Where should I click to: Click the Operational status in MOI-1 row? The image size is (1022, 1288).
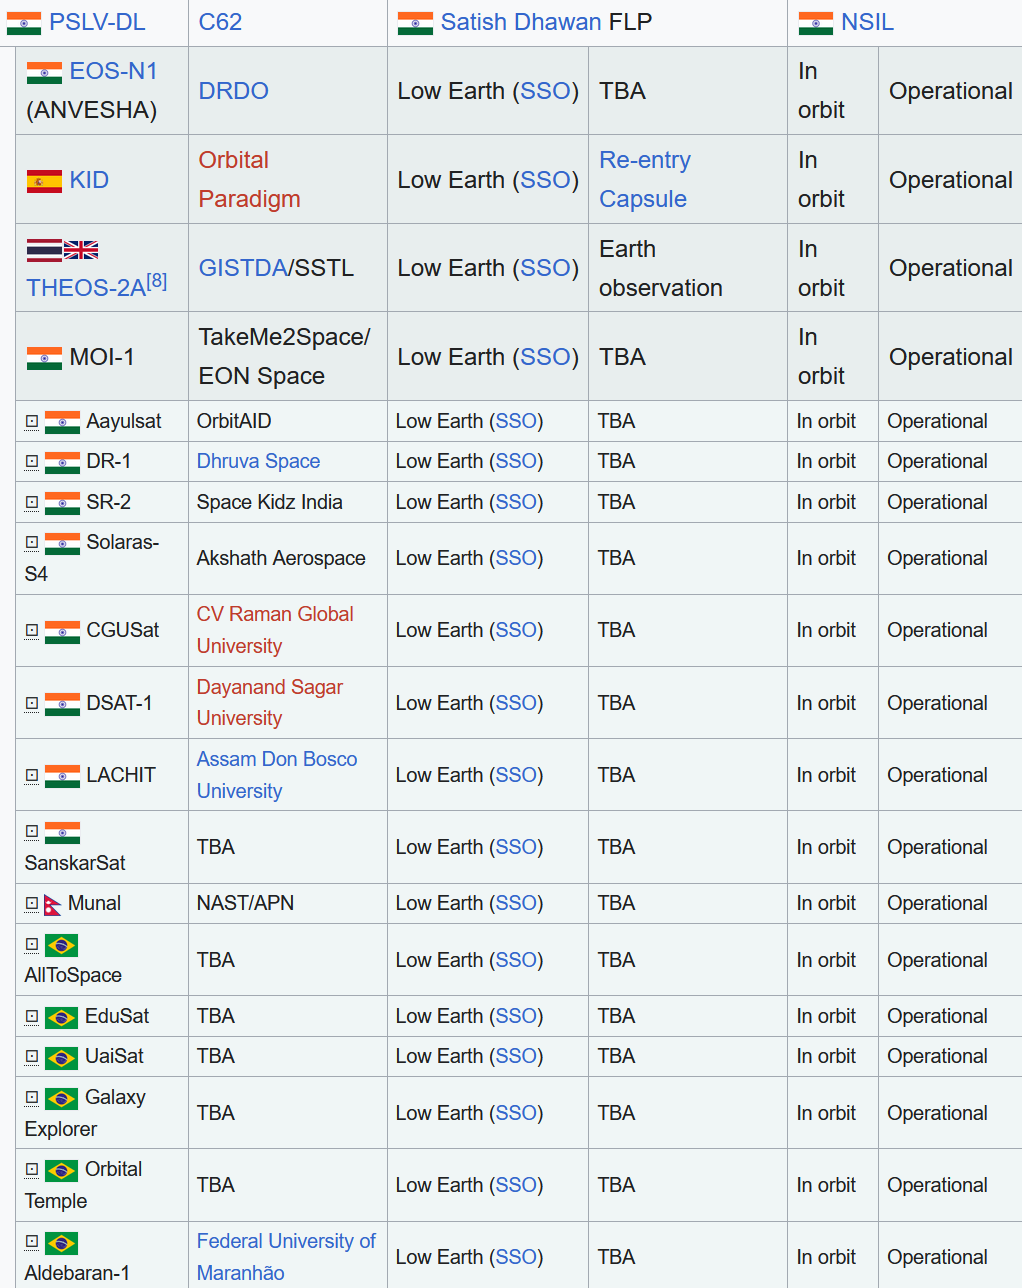950,357
